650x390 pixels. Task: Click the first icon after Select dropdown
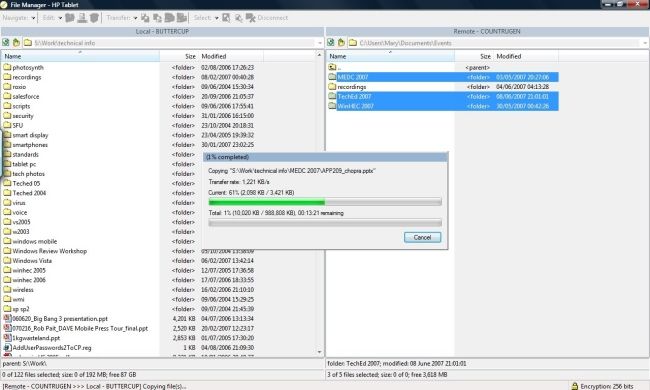[x=226, y=18]
